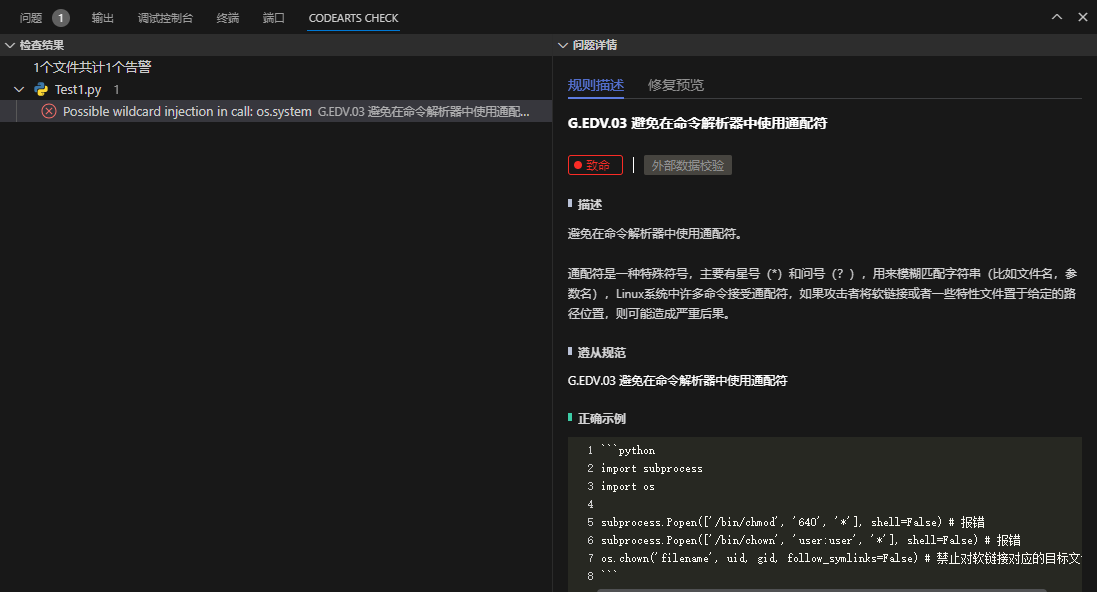The image size is (1097, 592).
Task: Click the 遵从规范 section heading
Action: [x=601, y=353]
